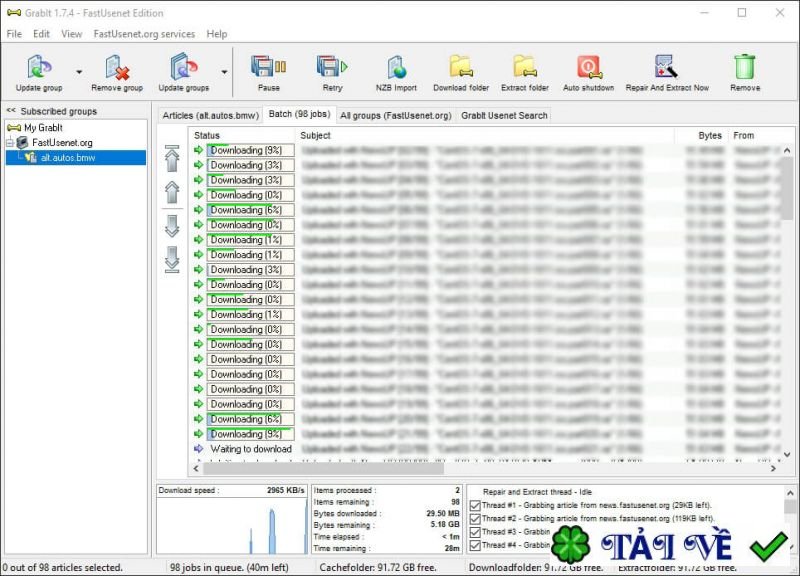Uncheck the Thread #2 checkbox

475,519
